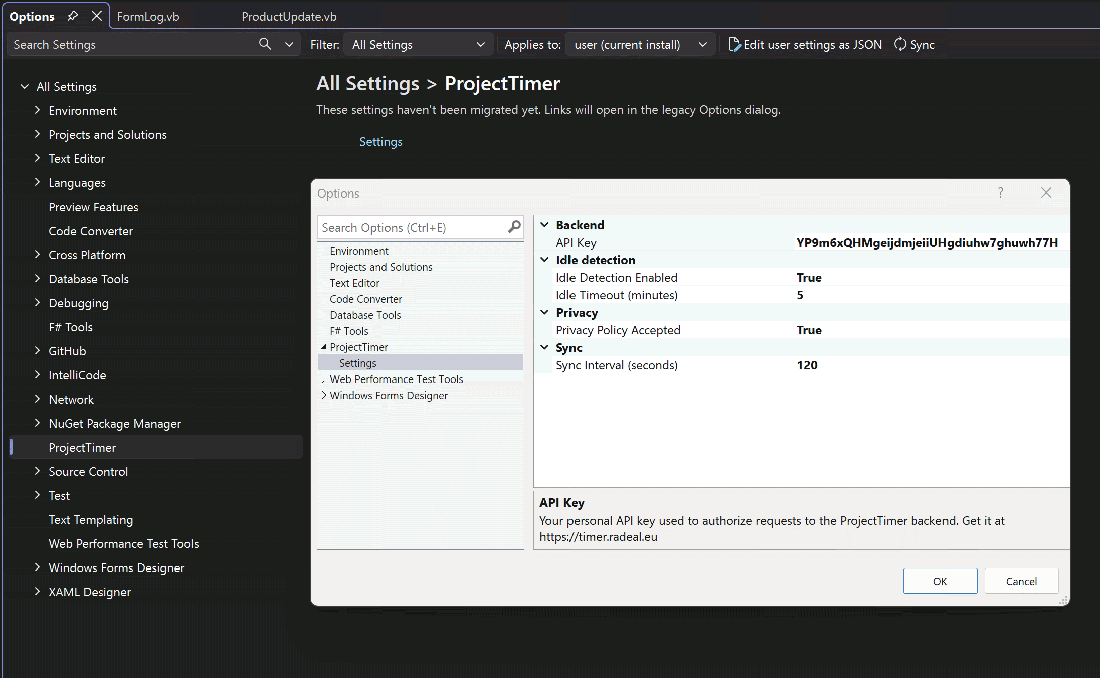Select Environment in dialog tree
The image size is (1100, 678).
[359, 251]
